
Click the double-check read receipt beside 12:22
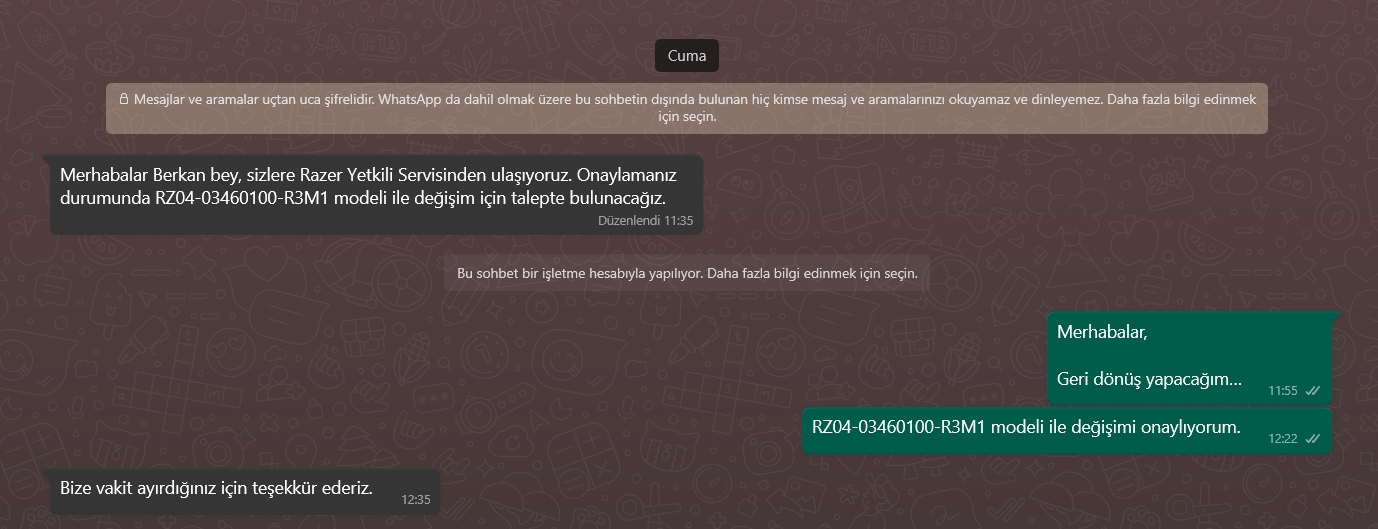pyautogui.click(x=1313, y=438)
